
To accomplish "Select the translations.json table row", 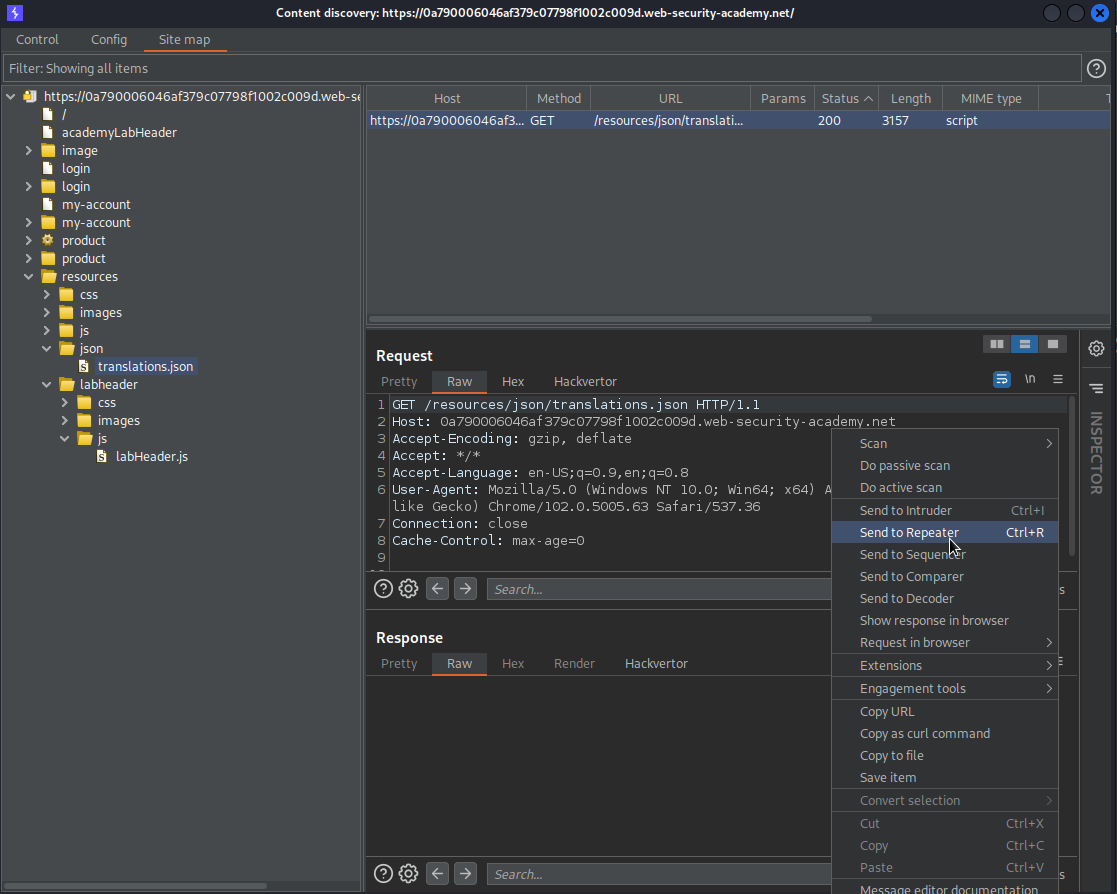I will click(x=738, y=120).
